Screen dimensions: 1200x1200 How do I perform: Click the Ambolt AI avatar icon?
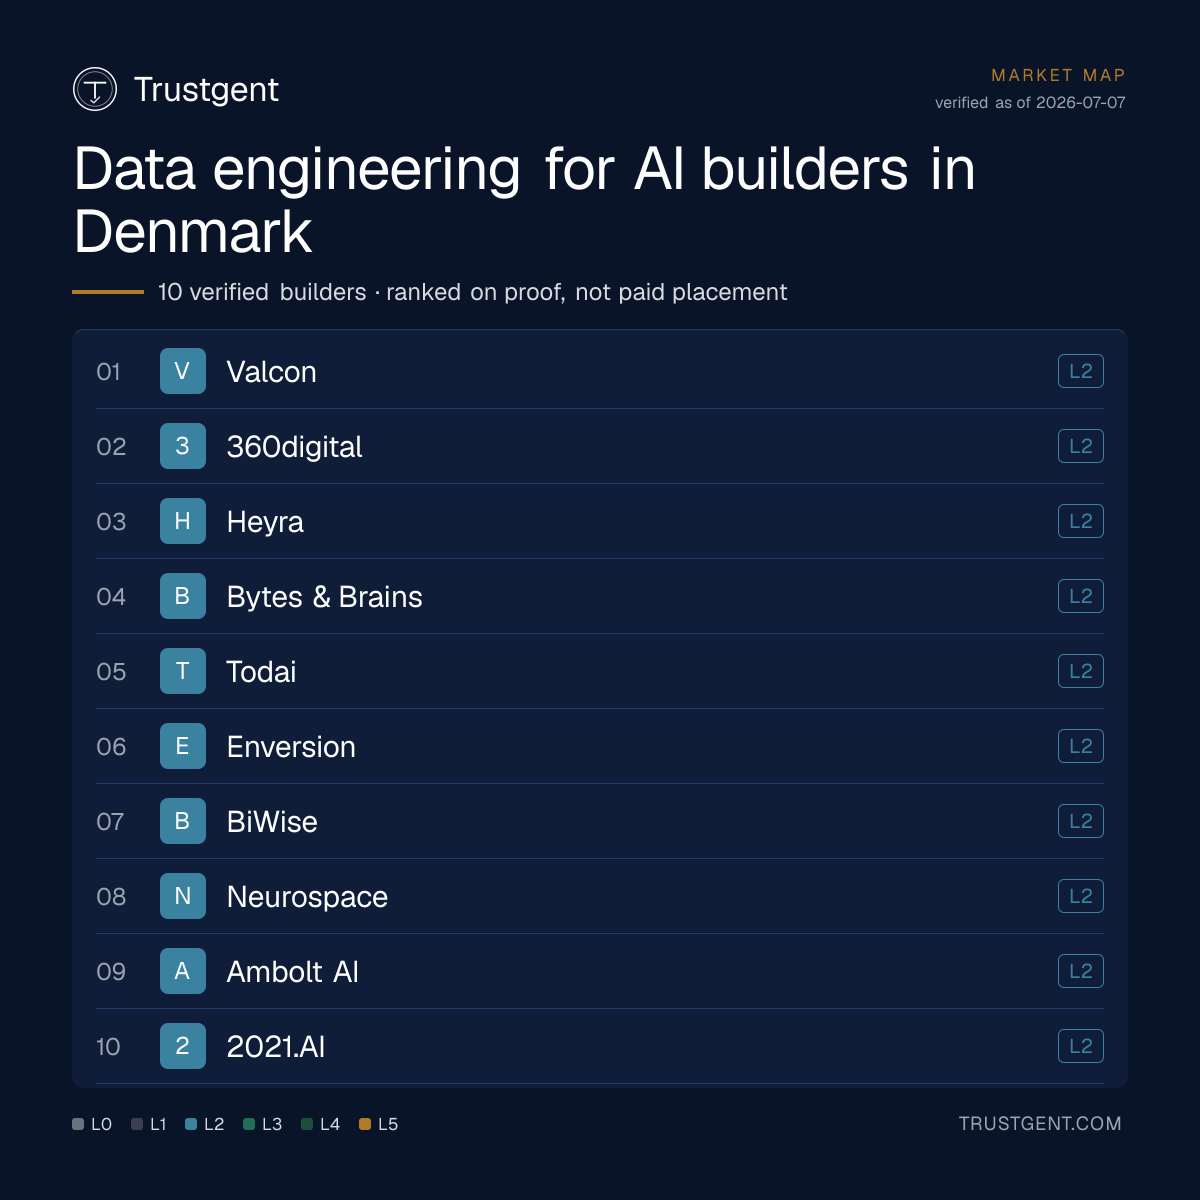(x=183, y=971)
